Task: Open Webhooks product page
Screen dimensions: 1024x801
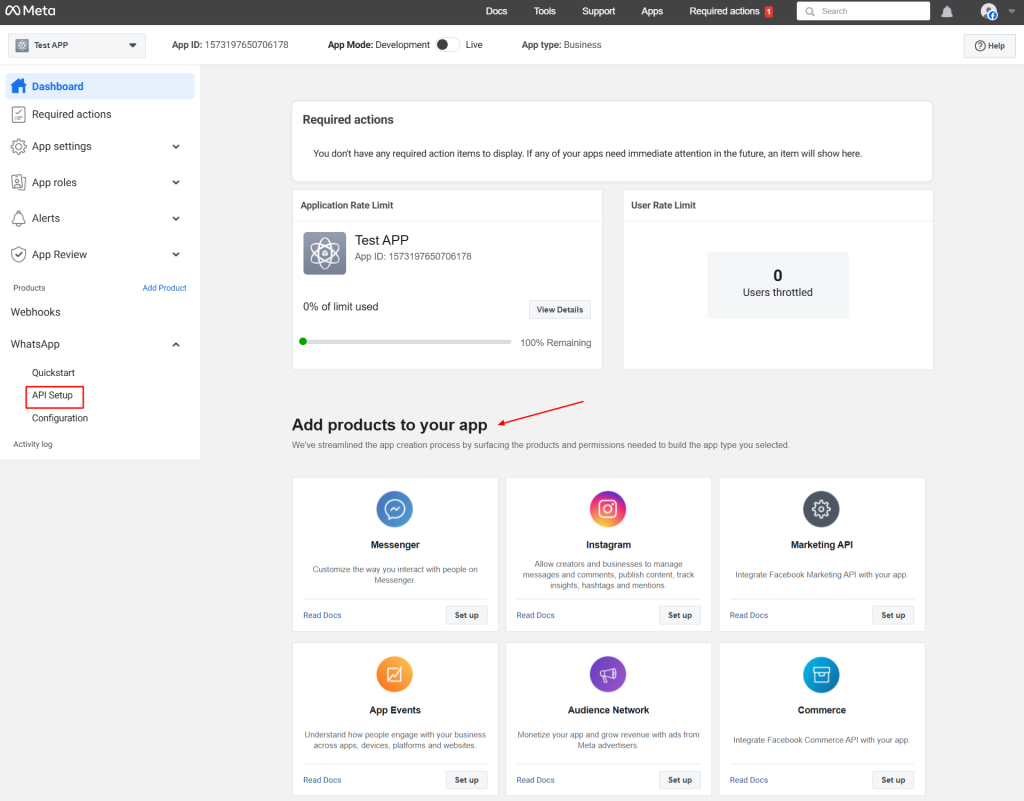Action: click(35, 312)
